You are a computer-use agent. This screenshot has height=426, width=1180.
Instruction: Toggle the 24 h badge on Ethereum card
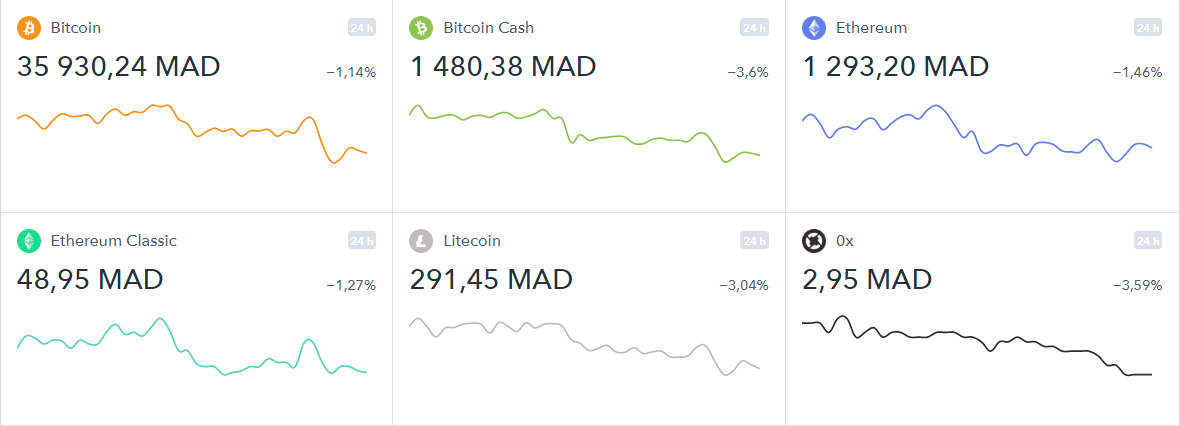1148,28
